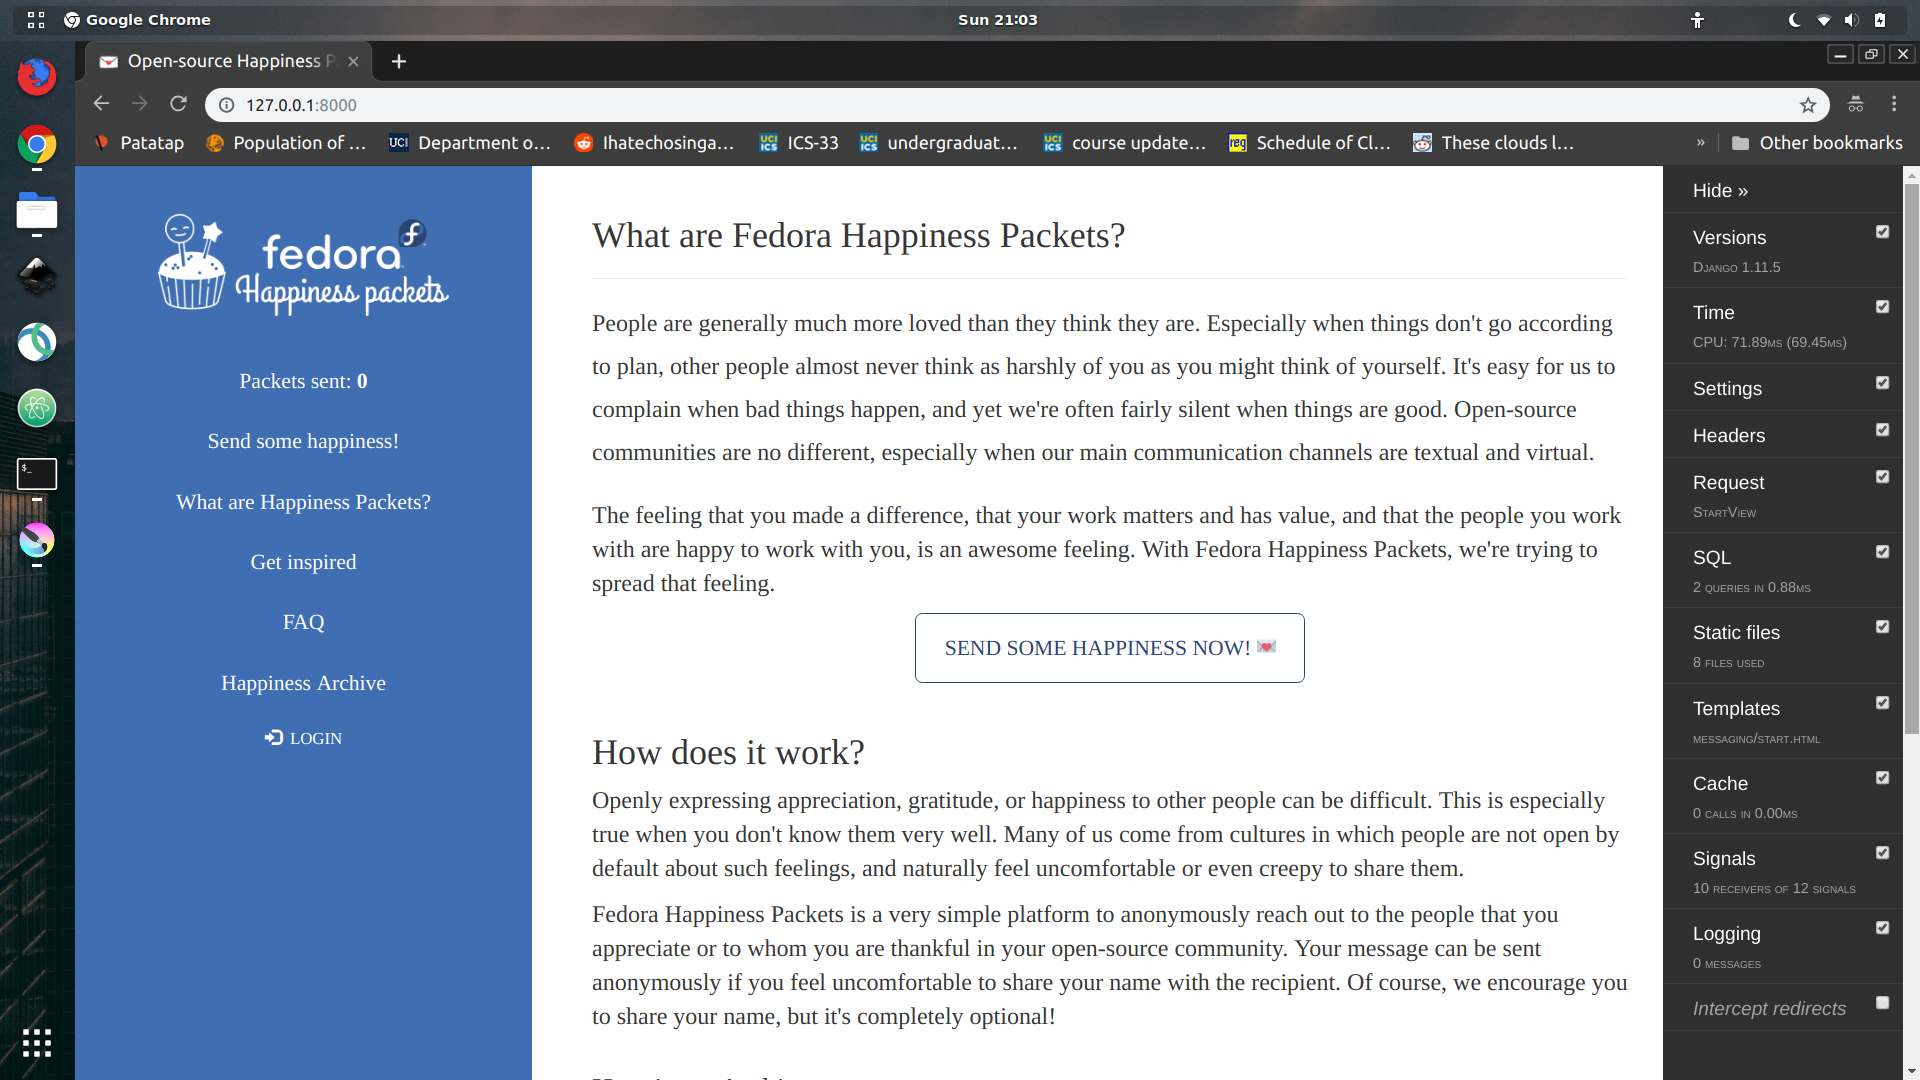Open the clock showing Sun 21:03
This screenshot has width=1920, height=1080.
(998, 20)
